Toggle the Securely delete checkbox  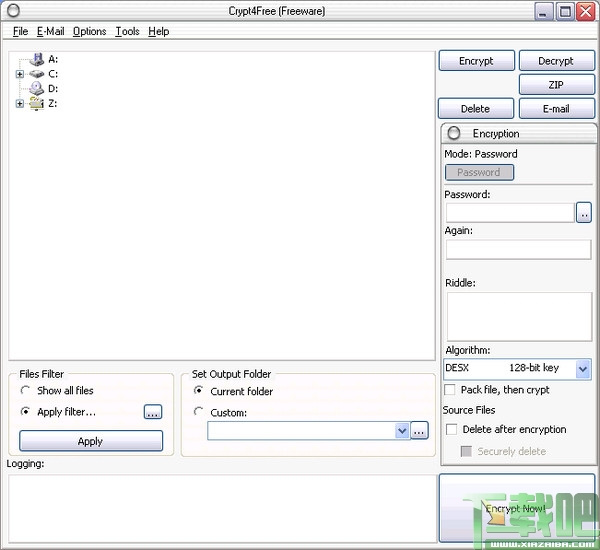466,451
